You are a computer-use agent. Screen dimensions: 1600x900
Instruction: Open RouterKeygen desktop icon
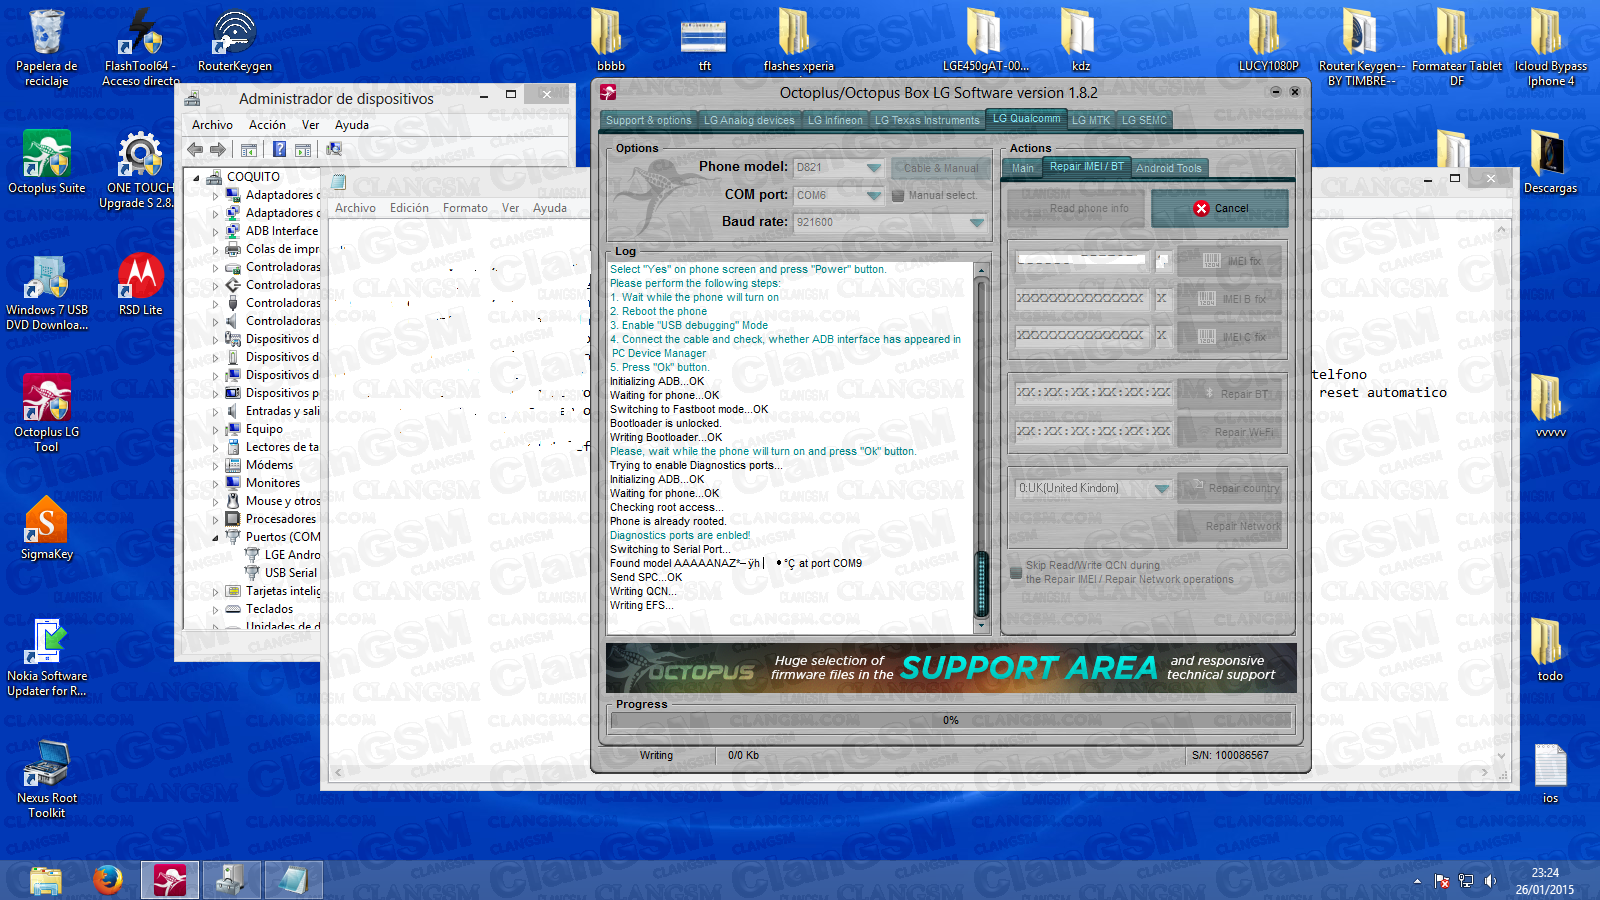[x=235, y=40]
